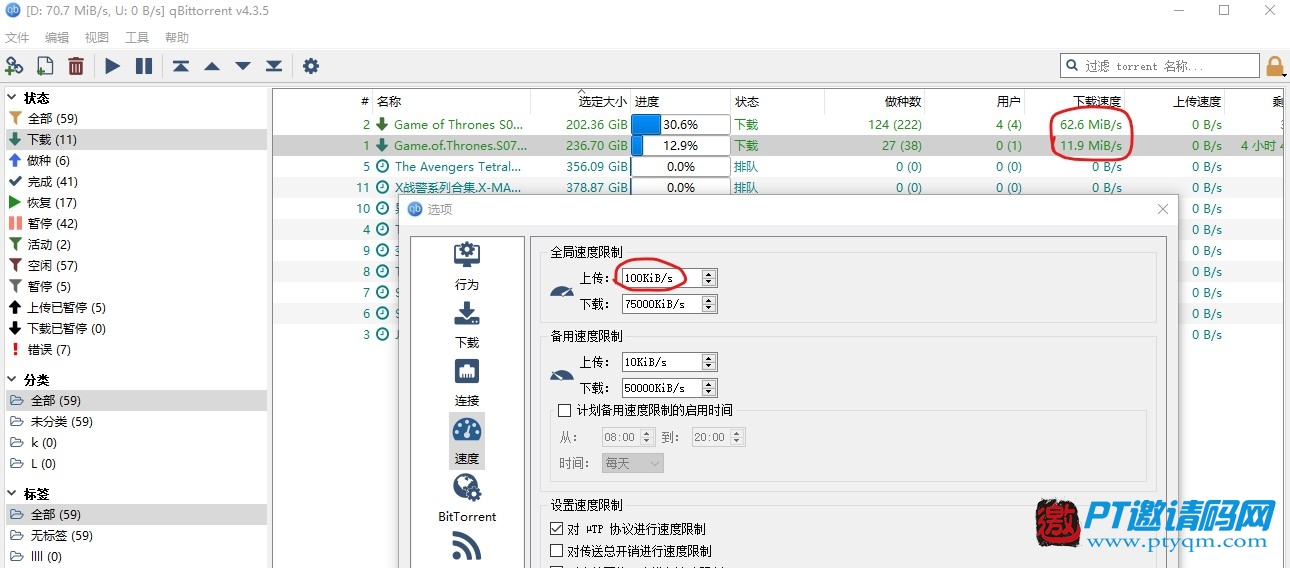Open the 行为 page in options dialog

tap(467, 266)
